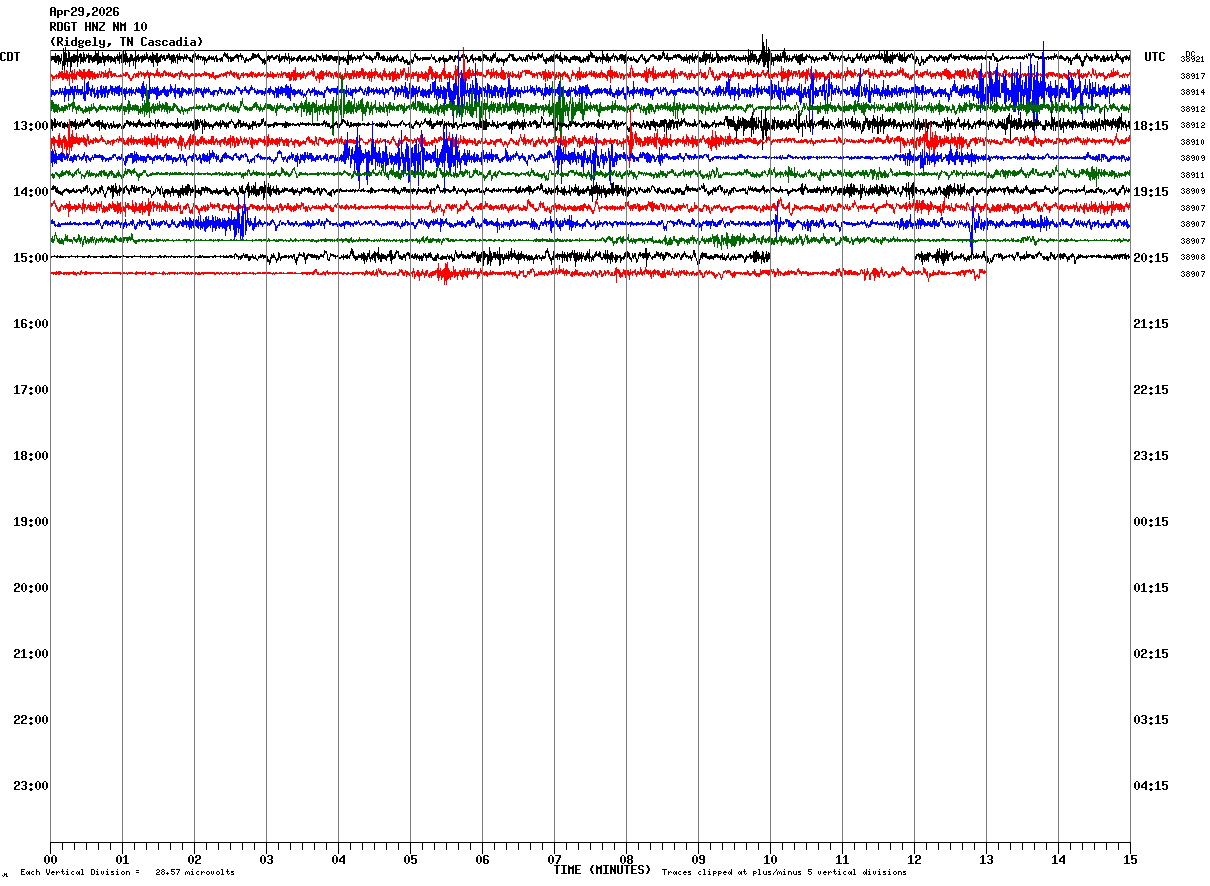Click the 01:15 UTC row label

(x=1151, y=588)
